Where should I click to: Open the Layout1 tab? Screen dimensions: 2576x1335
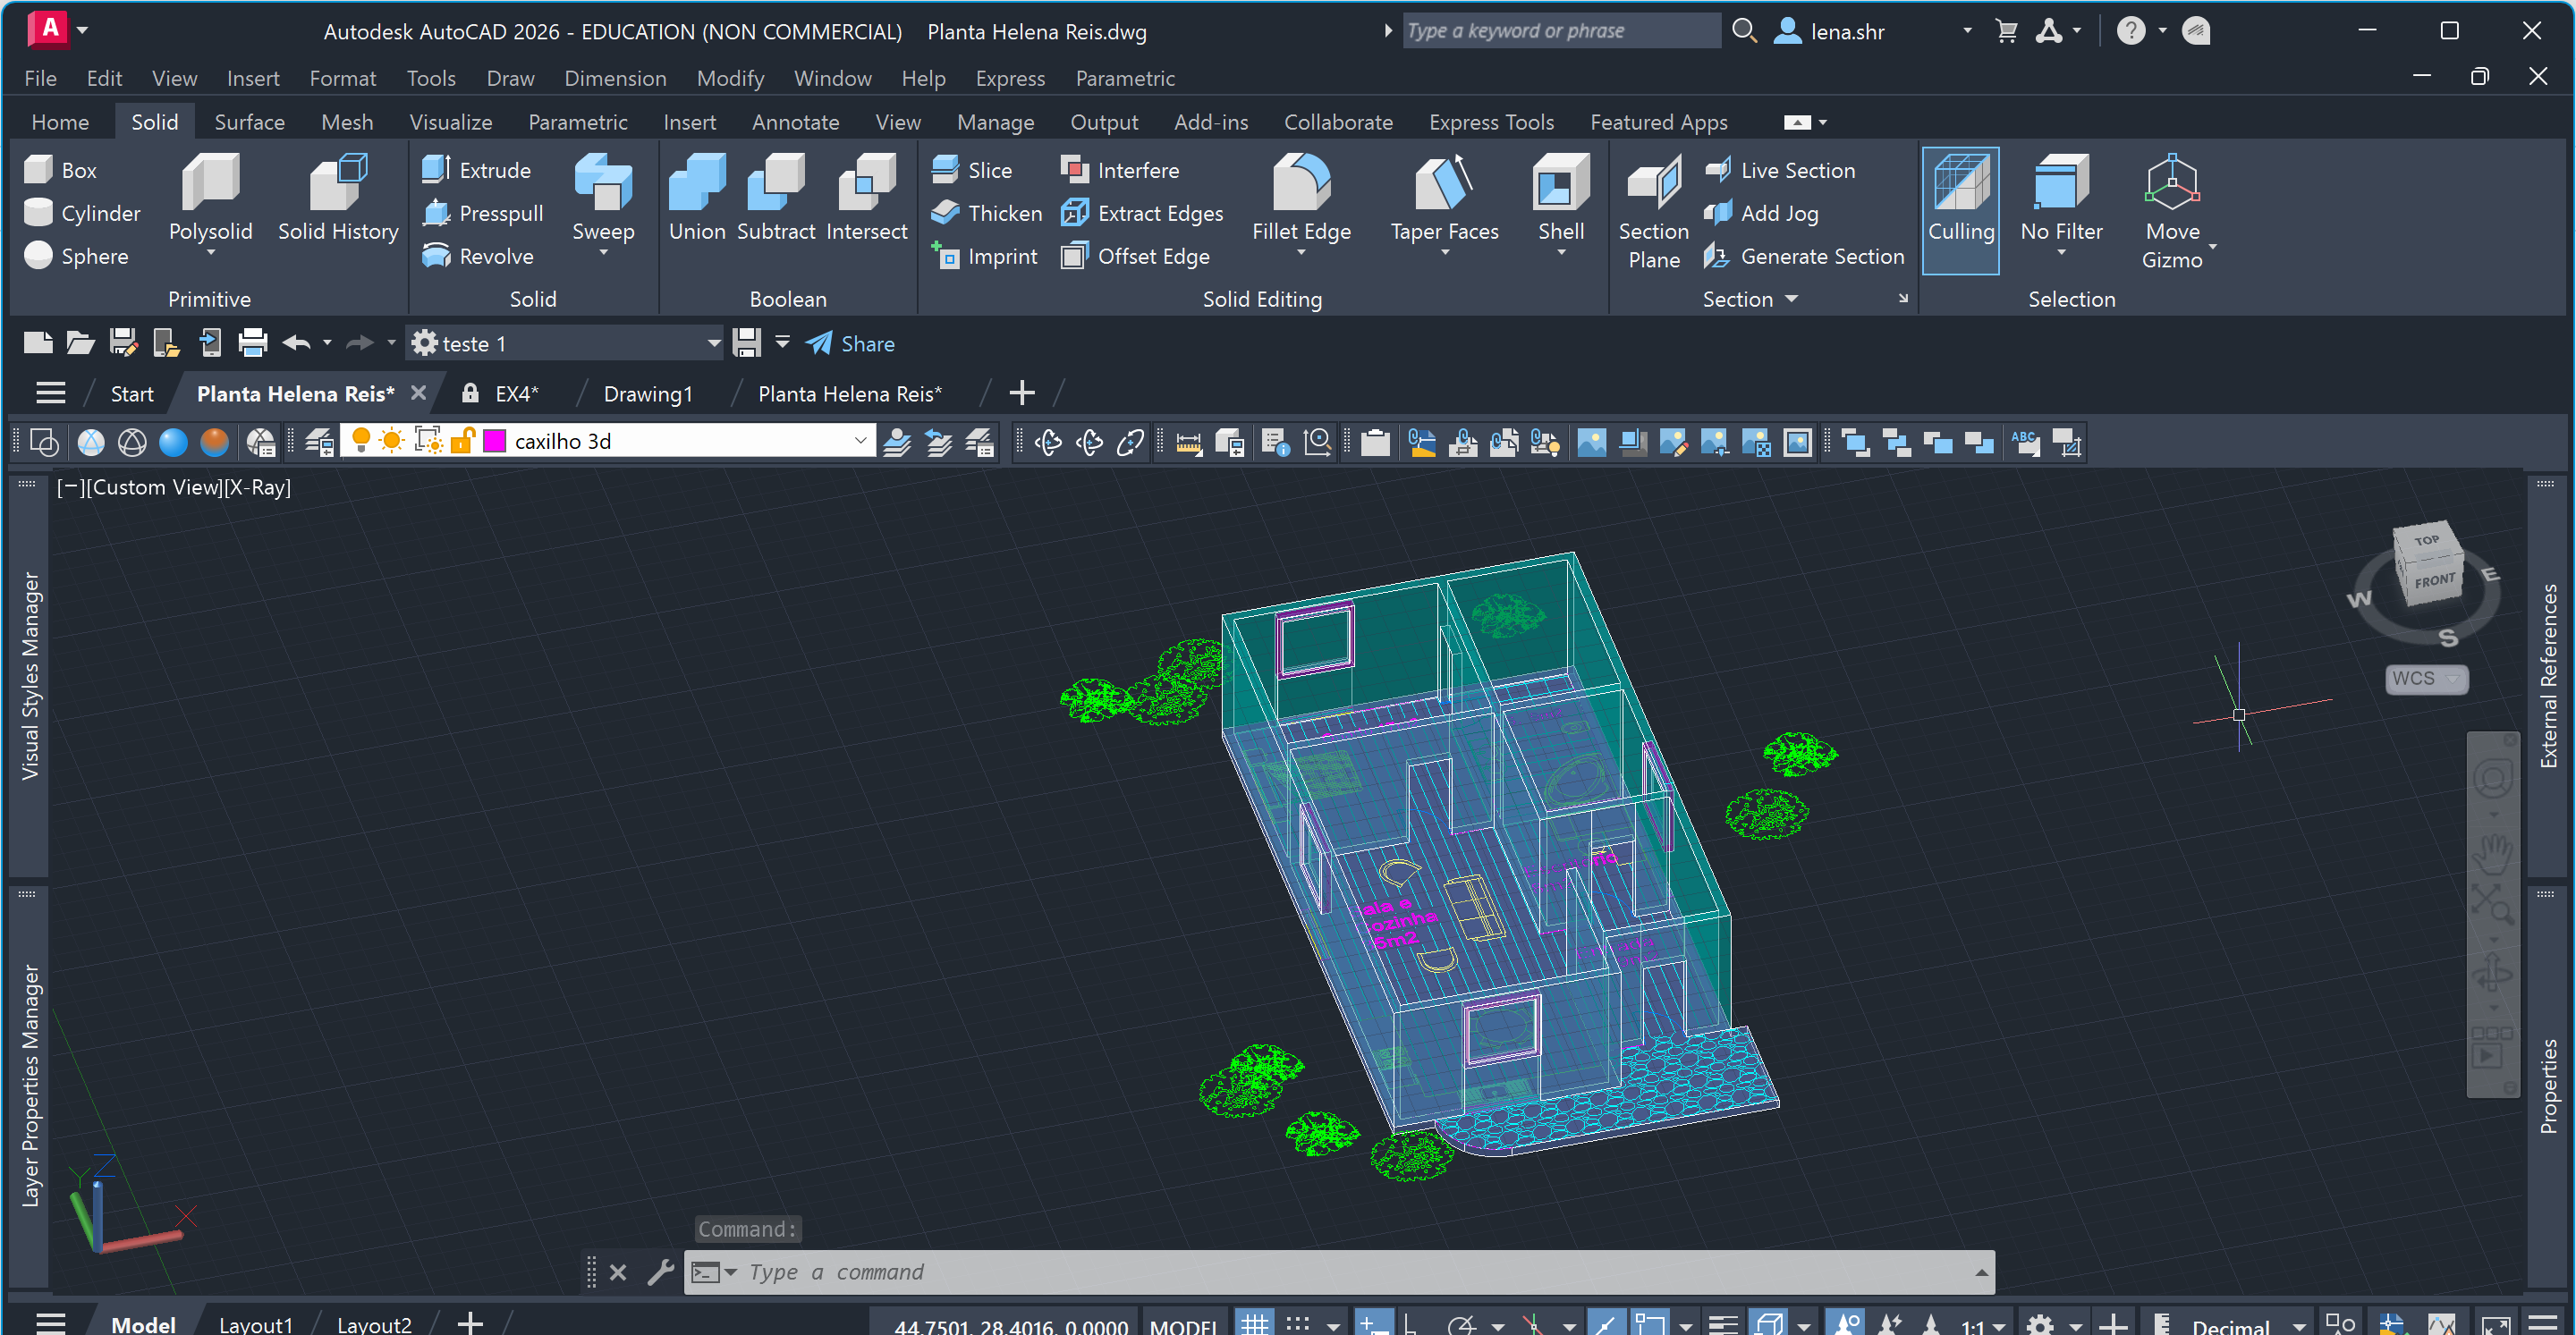pos(256,1324)
